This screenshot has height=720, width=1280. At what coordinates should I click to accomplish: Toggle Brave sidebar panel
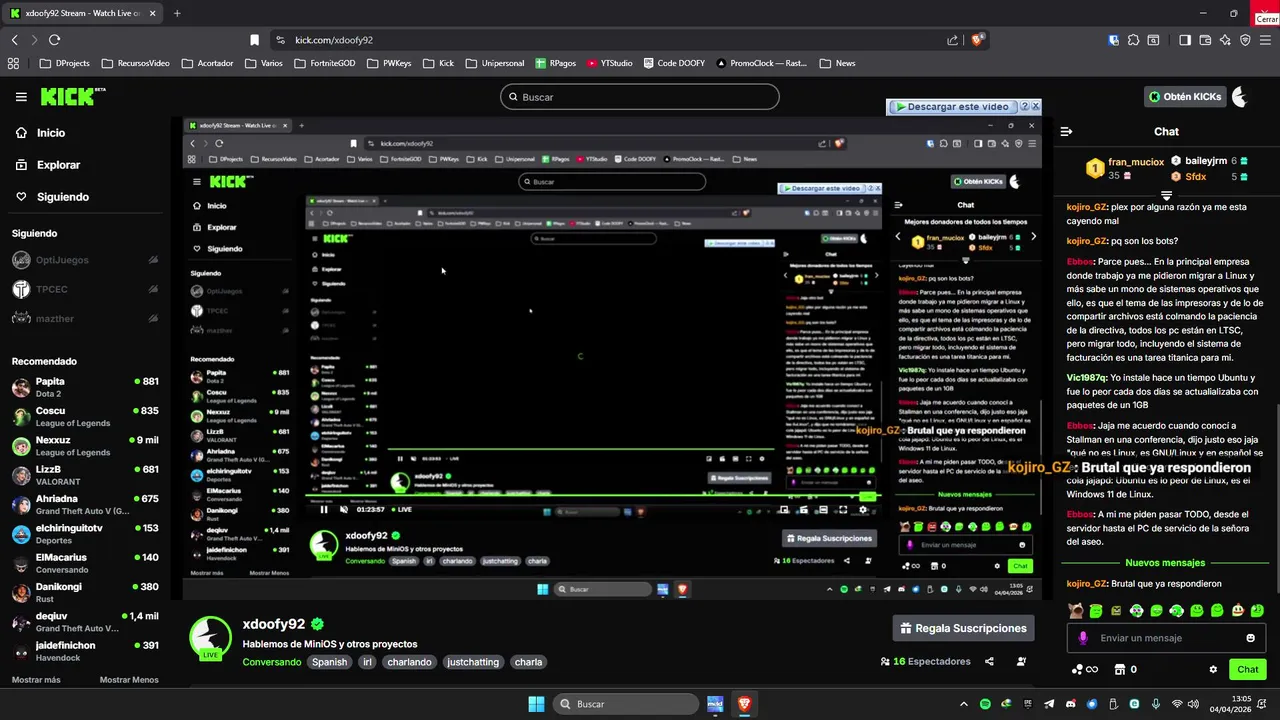(1185, 40)
